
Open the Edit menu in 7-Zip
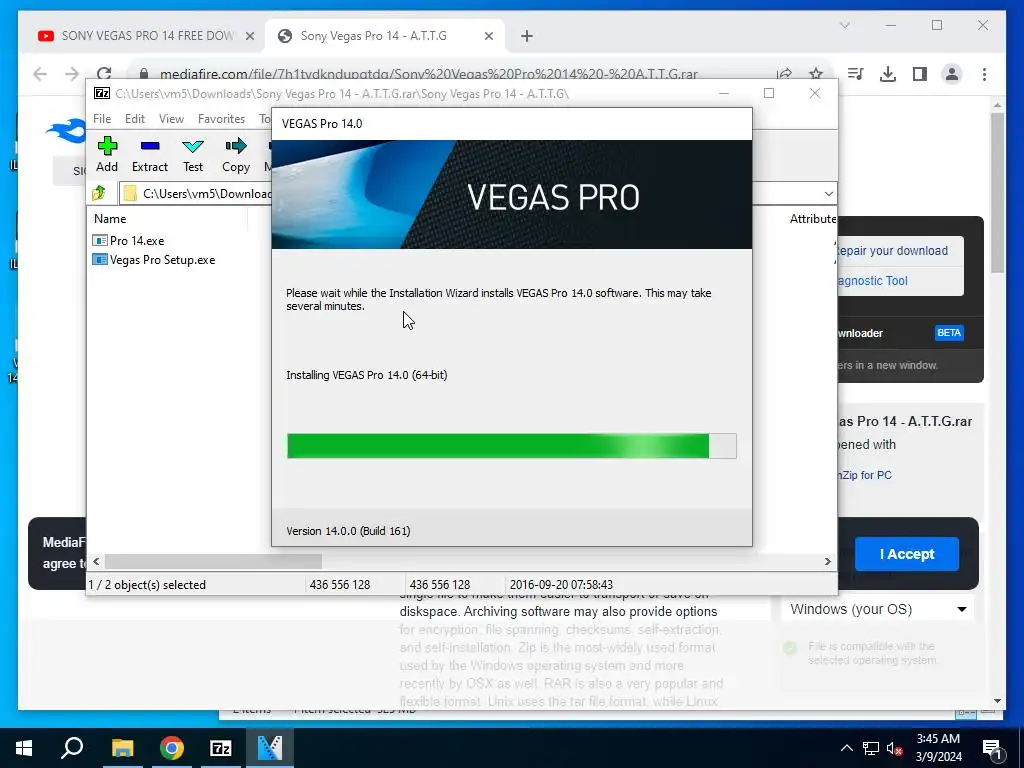(135, 119)
